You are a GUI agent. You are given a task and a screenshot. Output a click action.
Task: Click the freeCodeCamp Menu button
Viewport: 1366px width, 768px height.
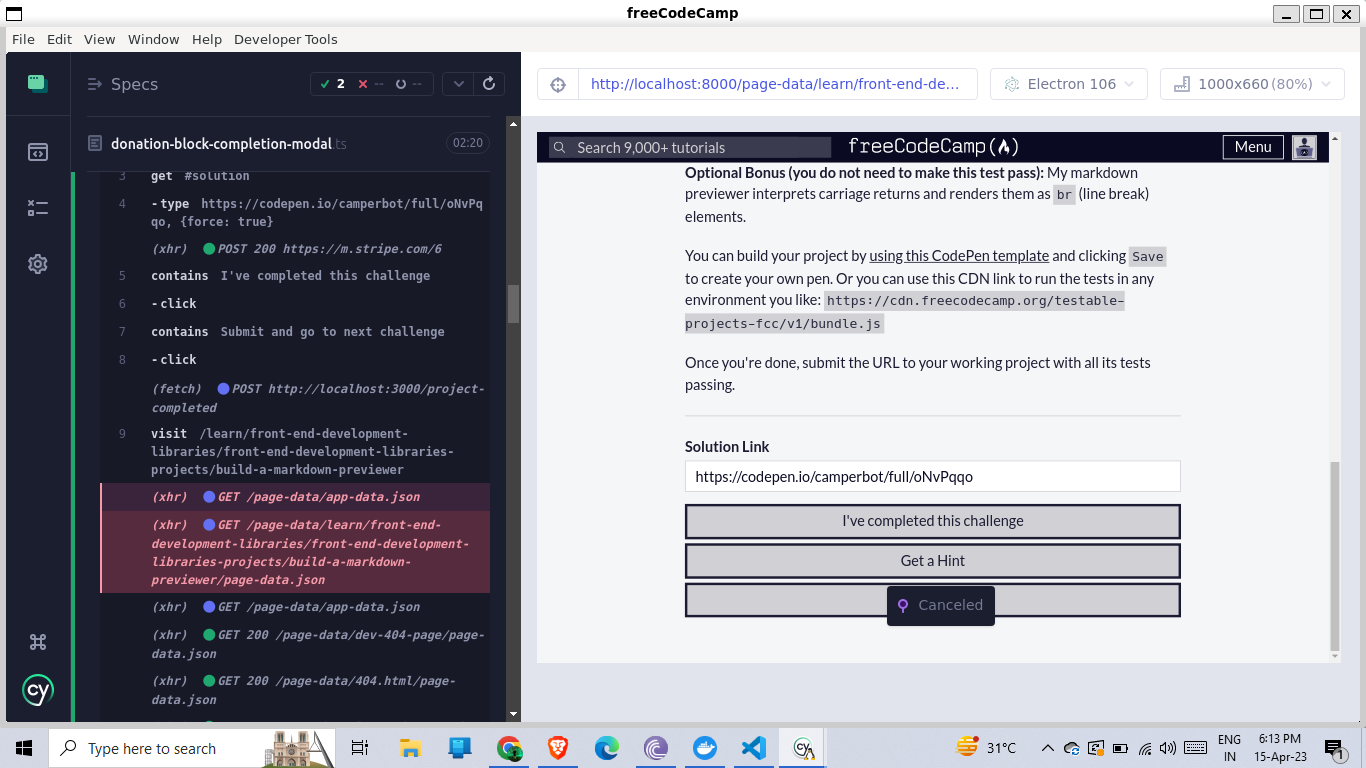click(x=1253, y=147)
